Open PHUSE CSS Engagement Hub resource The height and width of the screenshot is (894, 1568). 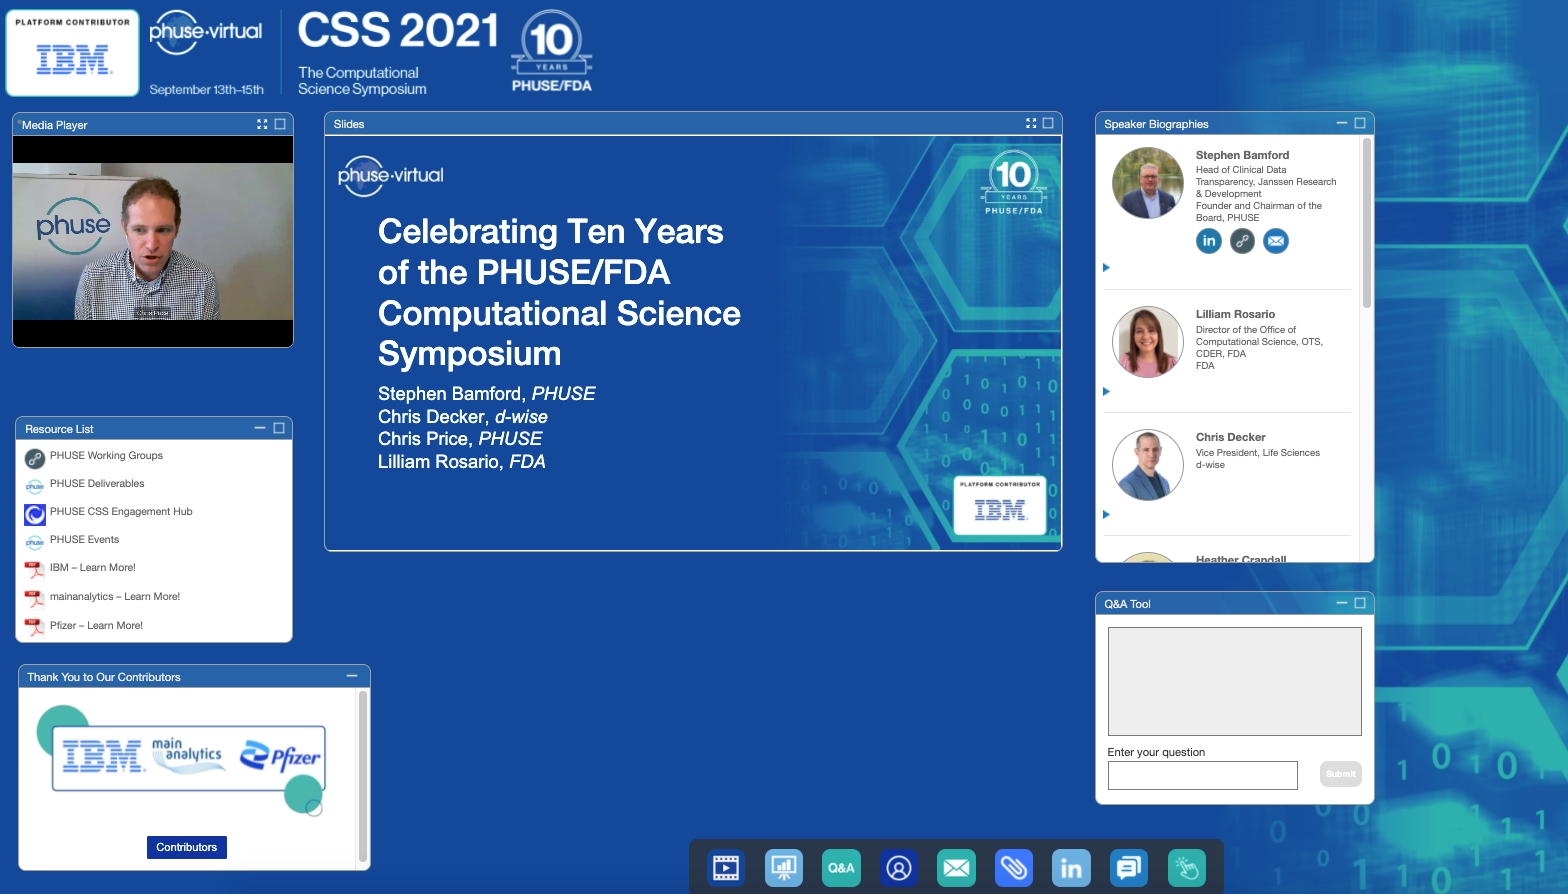point(121,511)
